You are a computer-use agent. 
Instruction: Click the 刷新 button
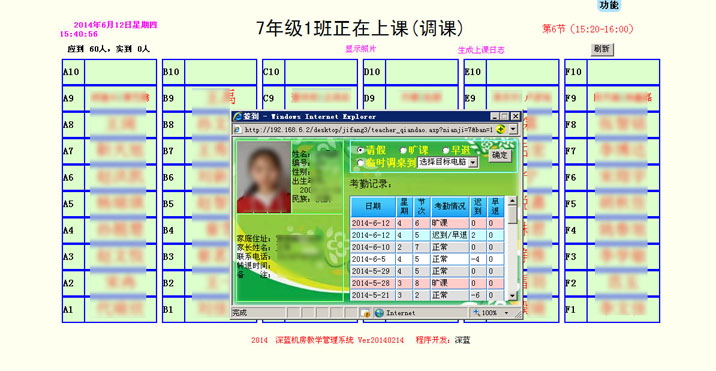[x=602, y=49]
